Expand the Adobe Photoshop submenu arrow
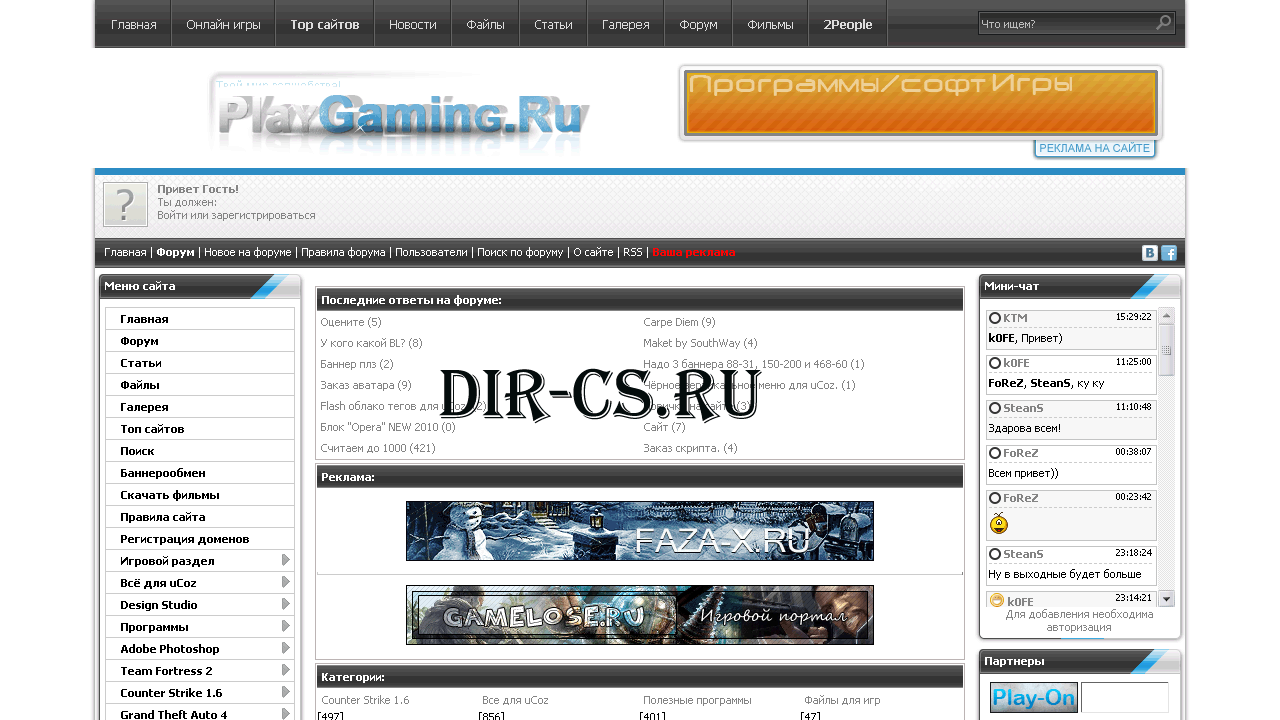This screenshot has height=720, width=1280. [283, 648]
